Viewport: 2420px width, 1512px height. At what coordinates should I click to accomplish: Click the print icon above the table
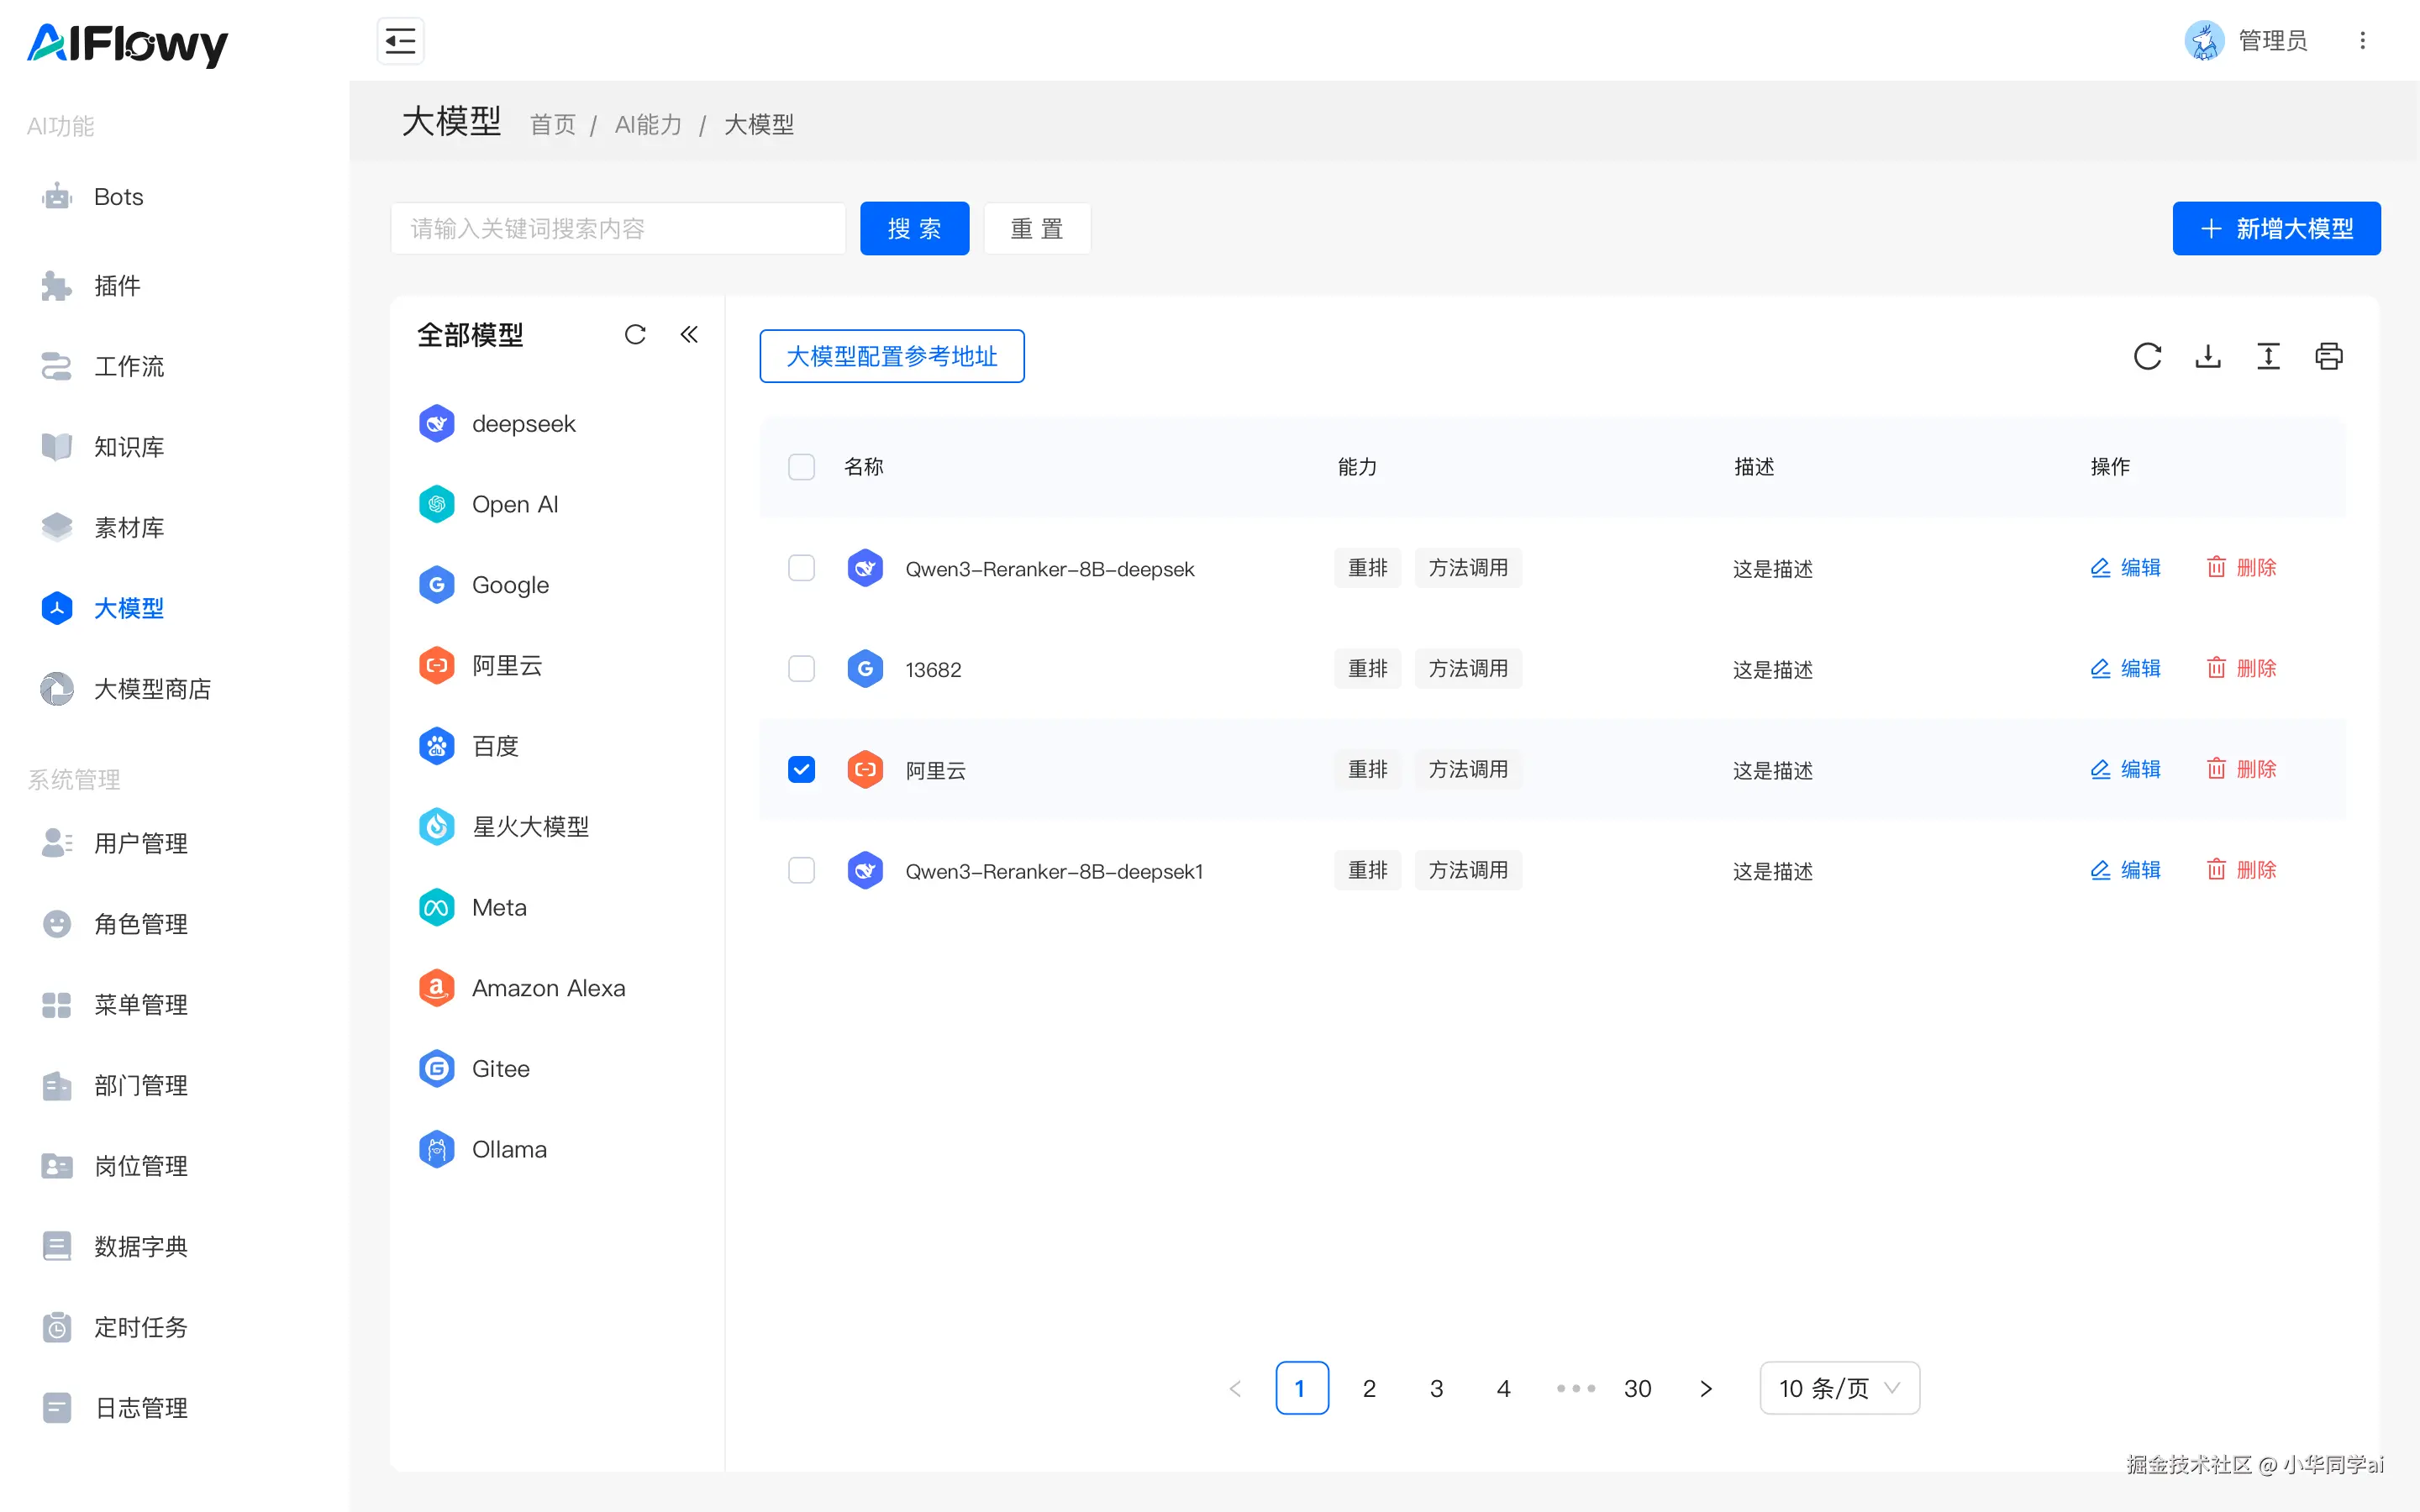coord(2328,356)
